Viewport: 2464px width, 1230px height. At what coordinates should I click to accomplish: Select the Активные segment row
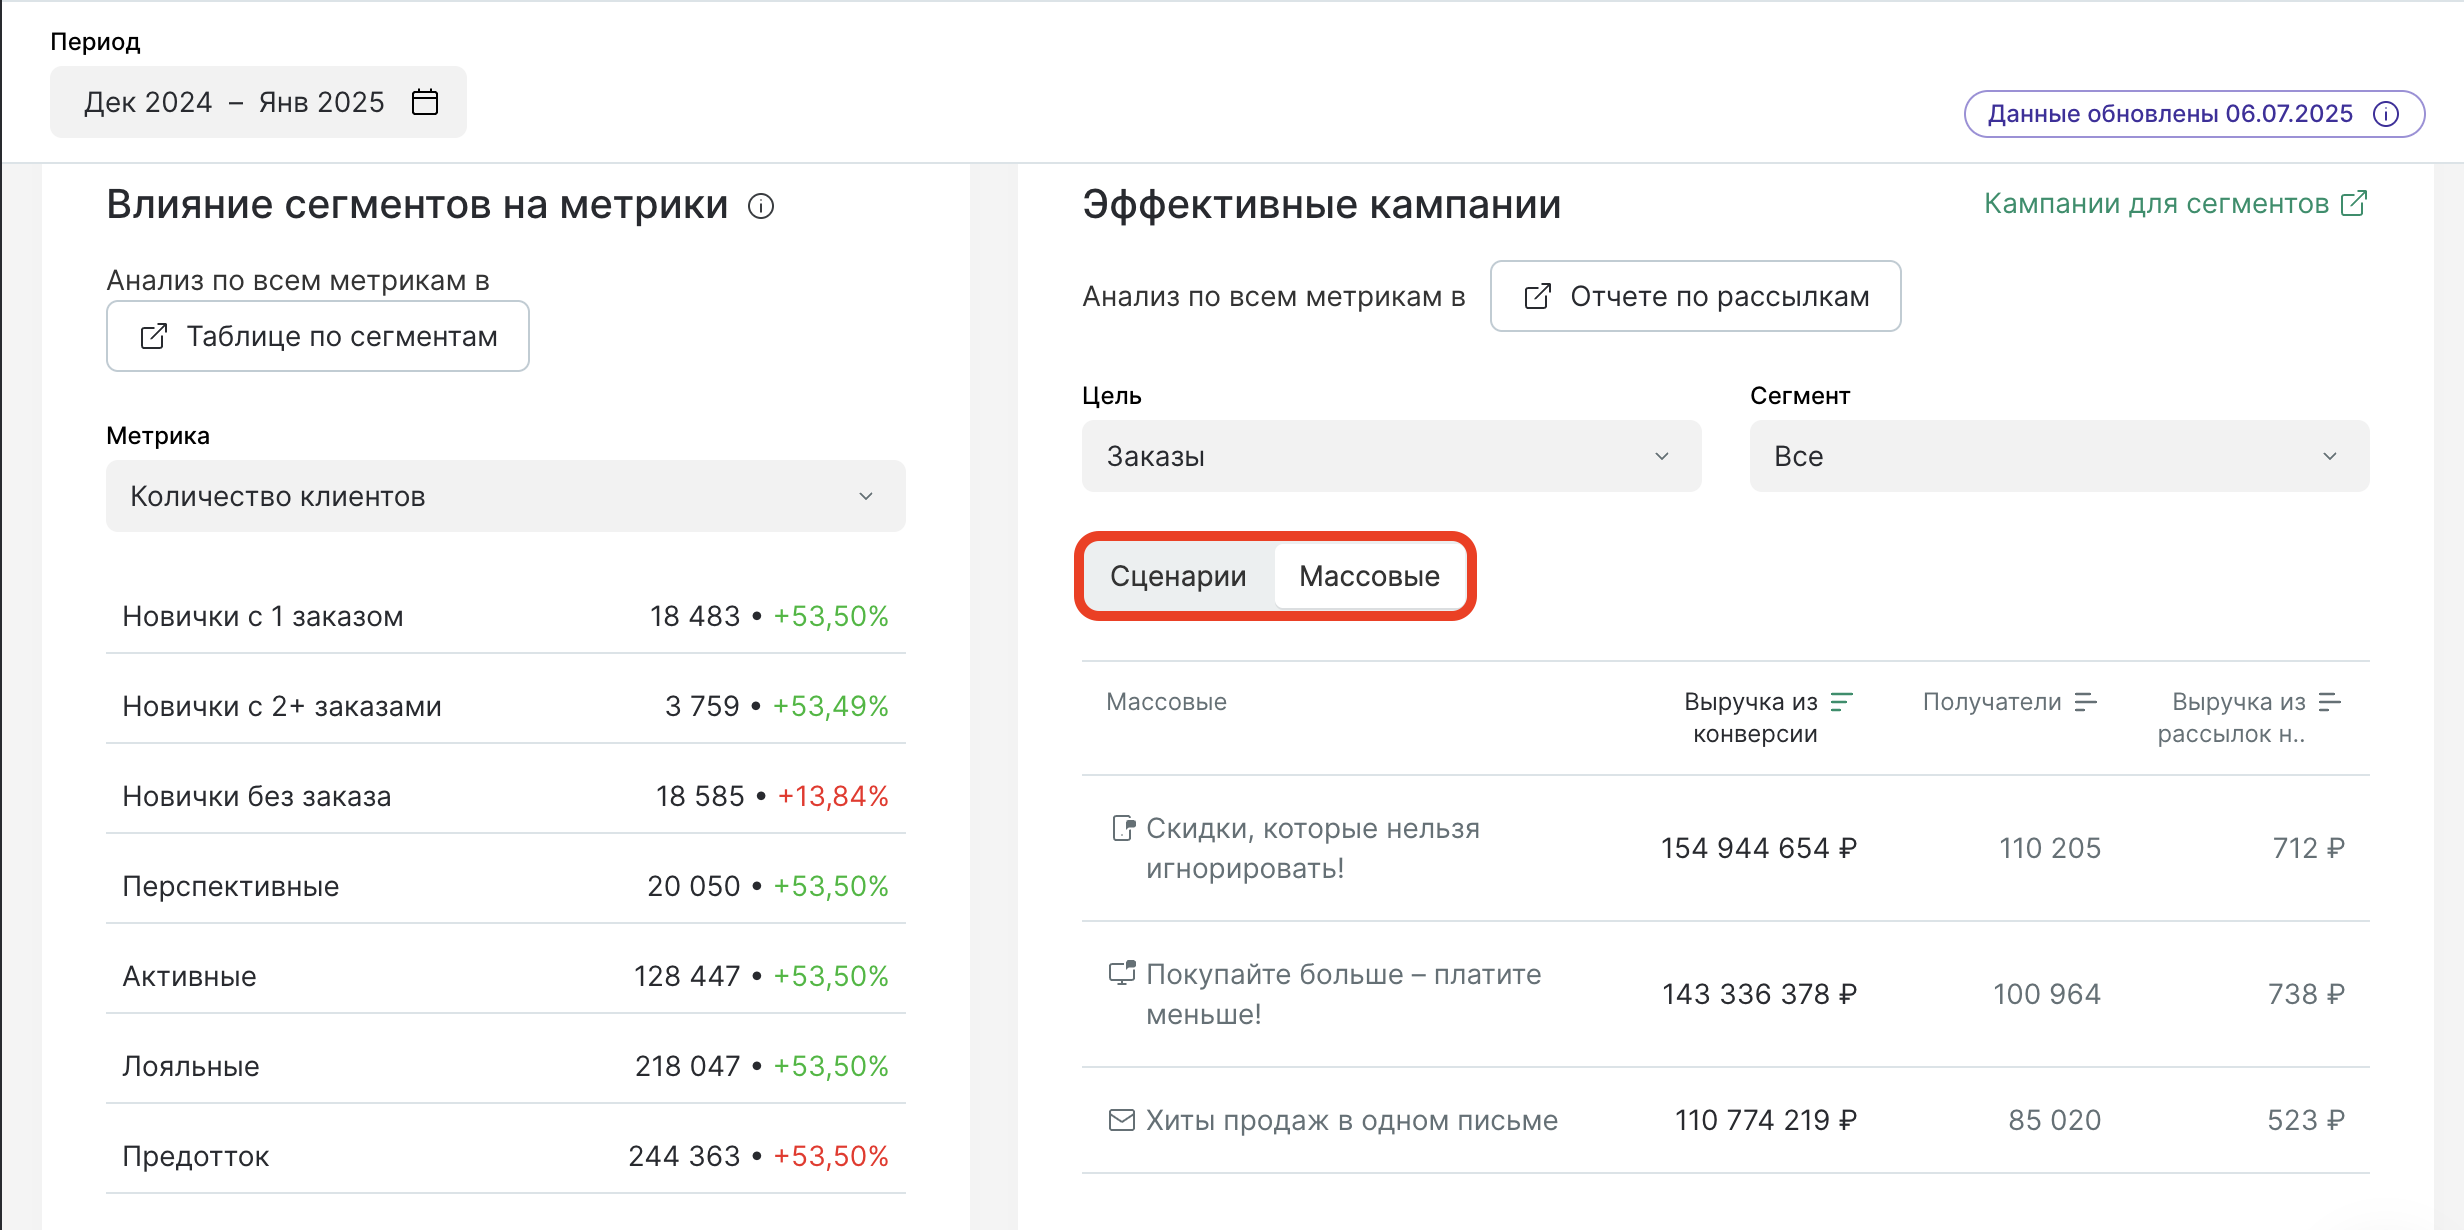tap(506, 976)
